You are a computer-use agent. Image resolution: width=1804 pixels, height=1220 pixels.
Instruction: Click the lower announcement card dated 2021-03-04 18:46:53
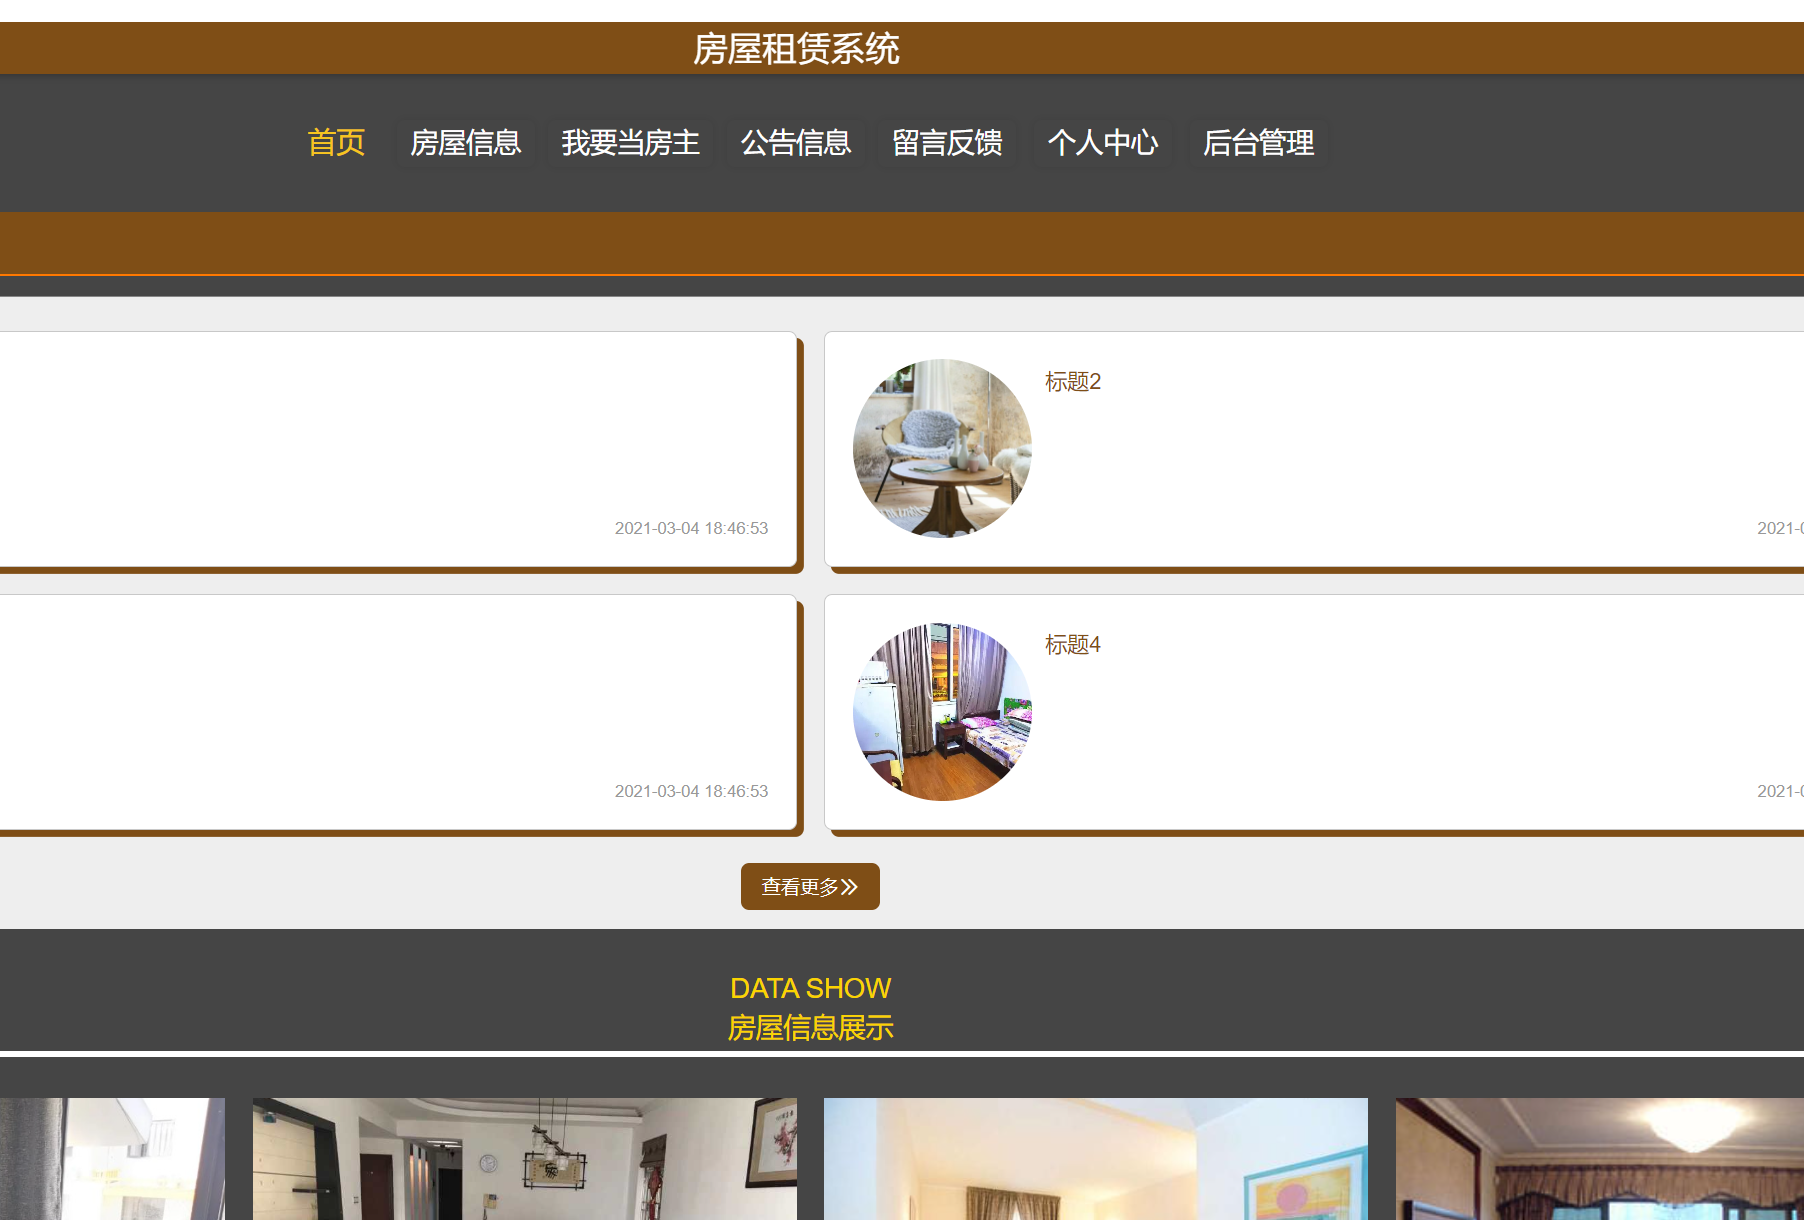coord(398,712)
